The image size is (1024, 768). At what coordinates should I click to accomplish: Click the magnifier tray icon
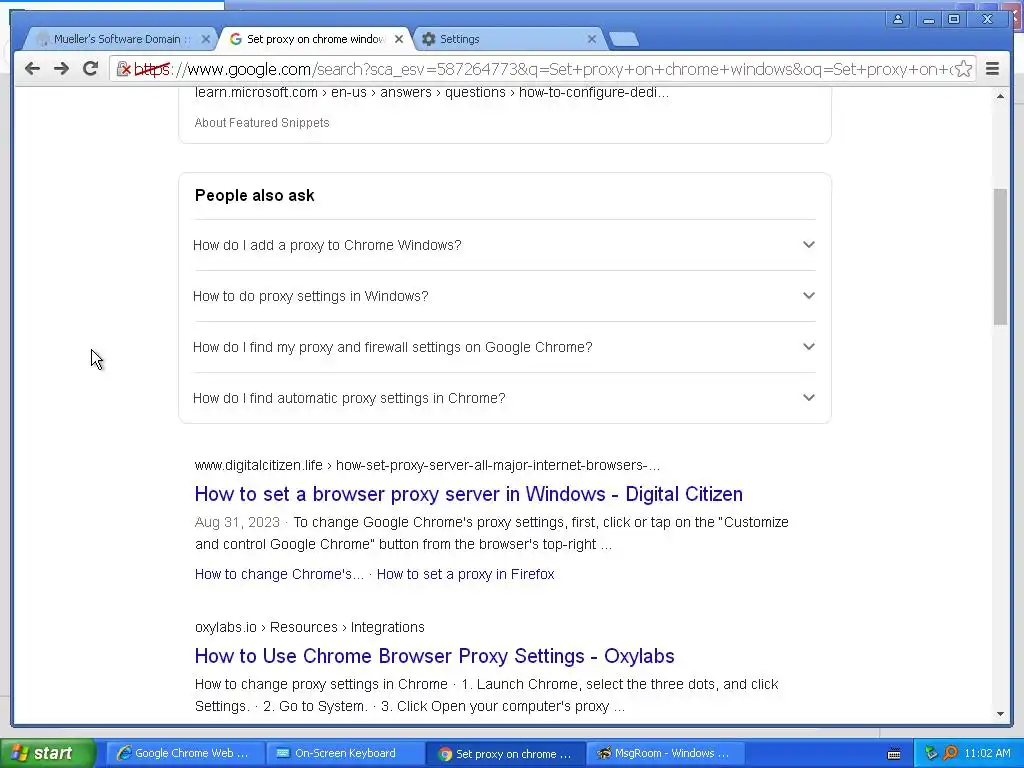point(950,753)
